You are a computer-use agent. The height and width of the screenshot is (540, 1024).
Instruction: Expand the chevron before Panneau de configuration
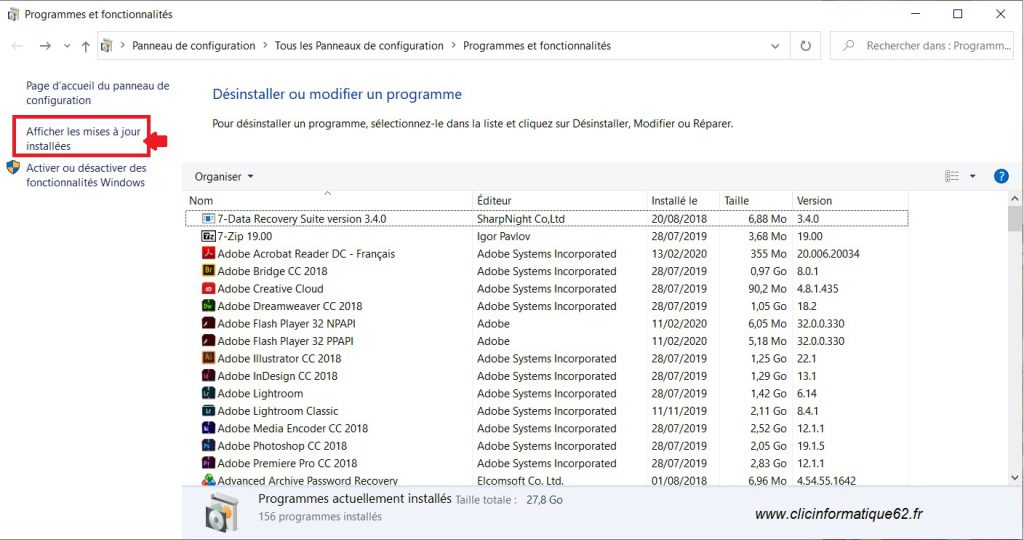click(122, 46)
